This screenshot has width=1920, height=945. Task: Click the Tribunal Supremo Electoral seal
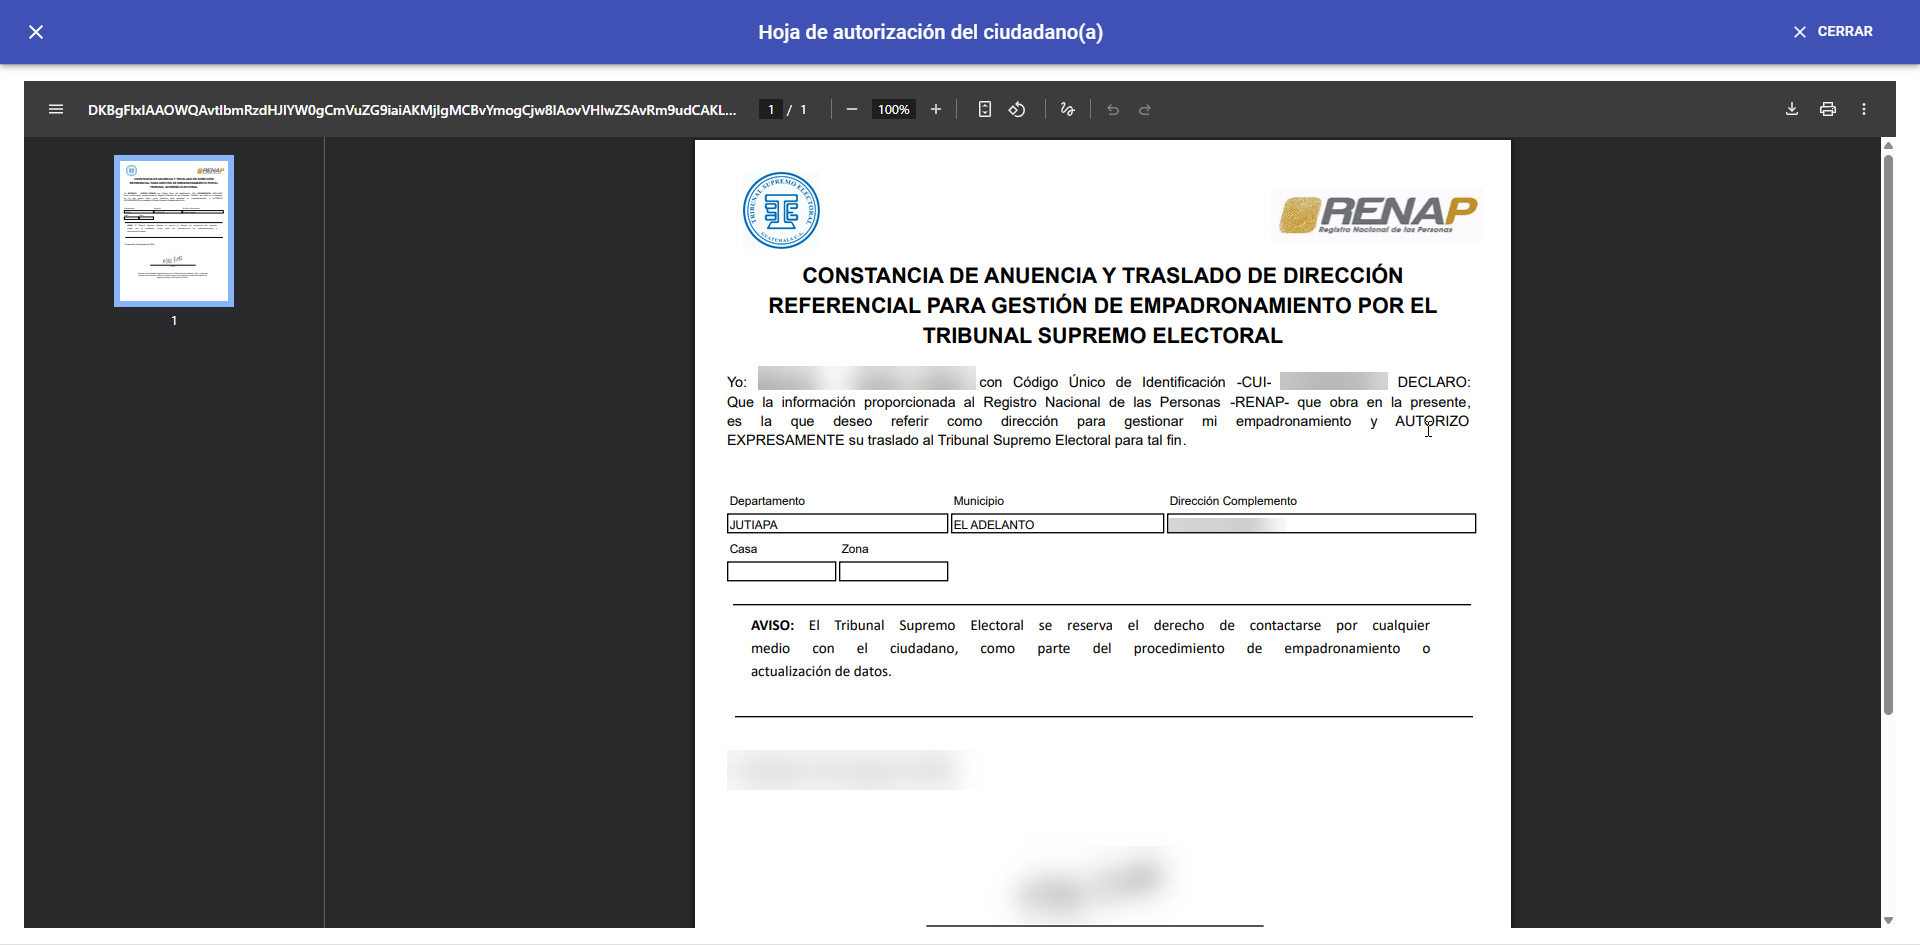tap(781, 211)
